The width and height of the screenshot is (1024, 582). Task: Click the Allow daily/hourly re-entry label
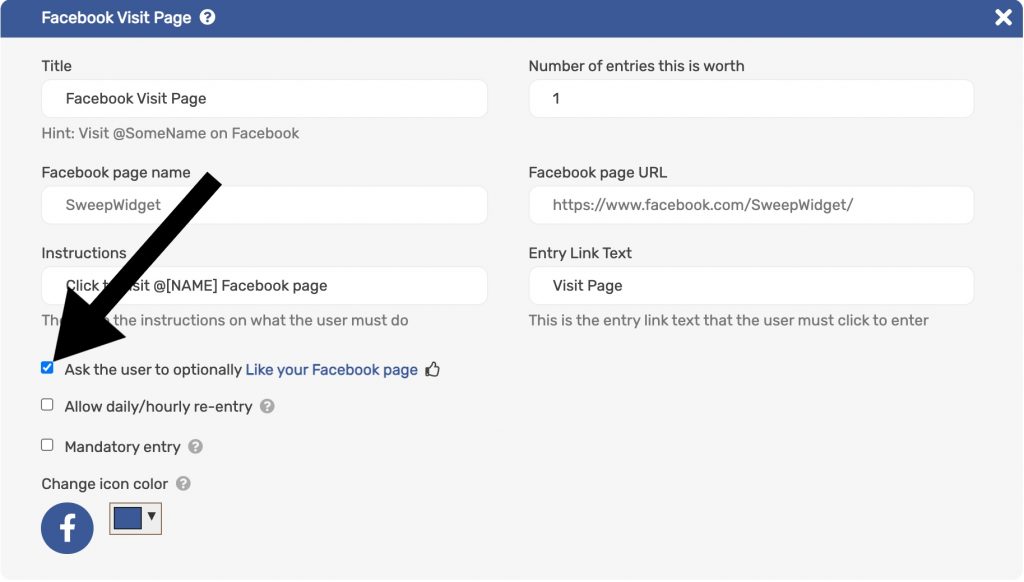coord(158,407)
